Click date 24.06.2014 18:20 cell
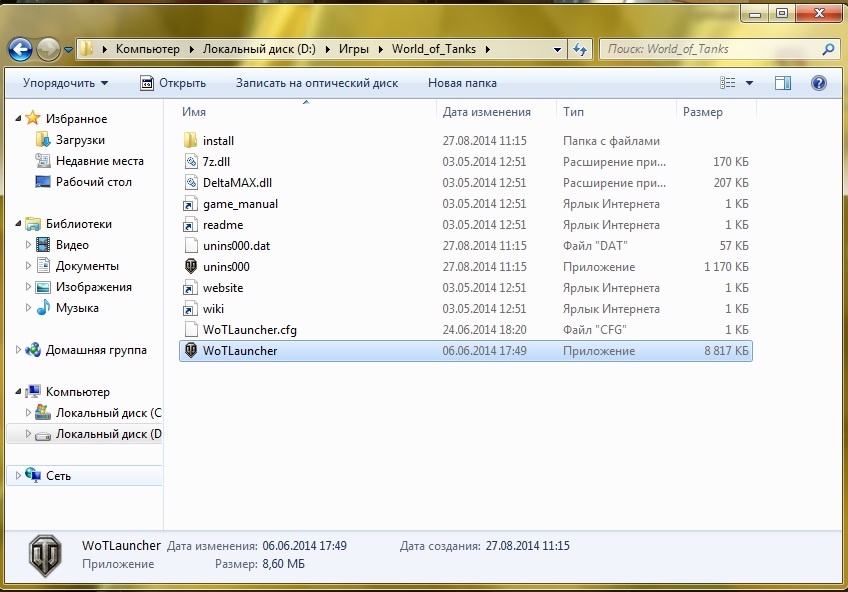Image resolution: width=848 pixels, height=592 pixels. pyautogui.click(x=484, y=330)
